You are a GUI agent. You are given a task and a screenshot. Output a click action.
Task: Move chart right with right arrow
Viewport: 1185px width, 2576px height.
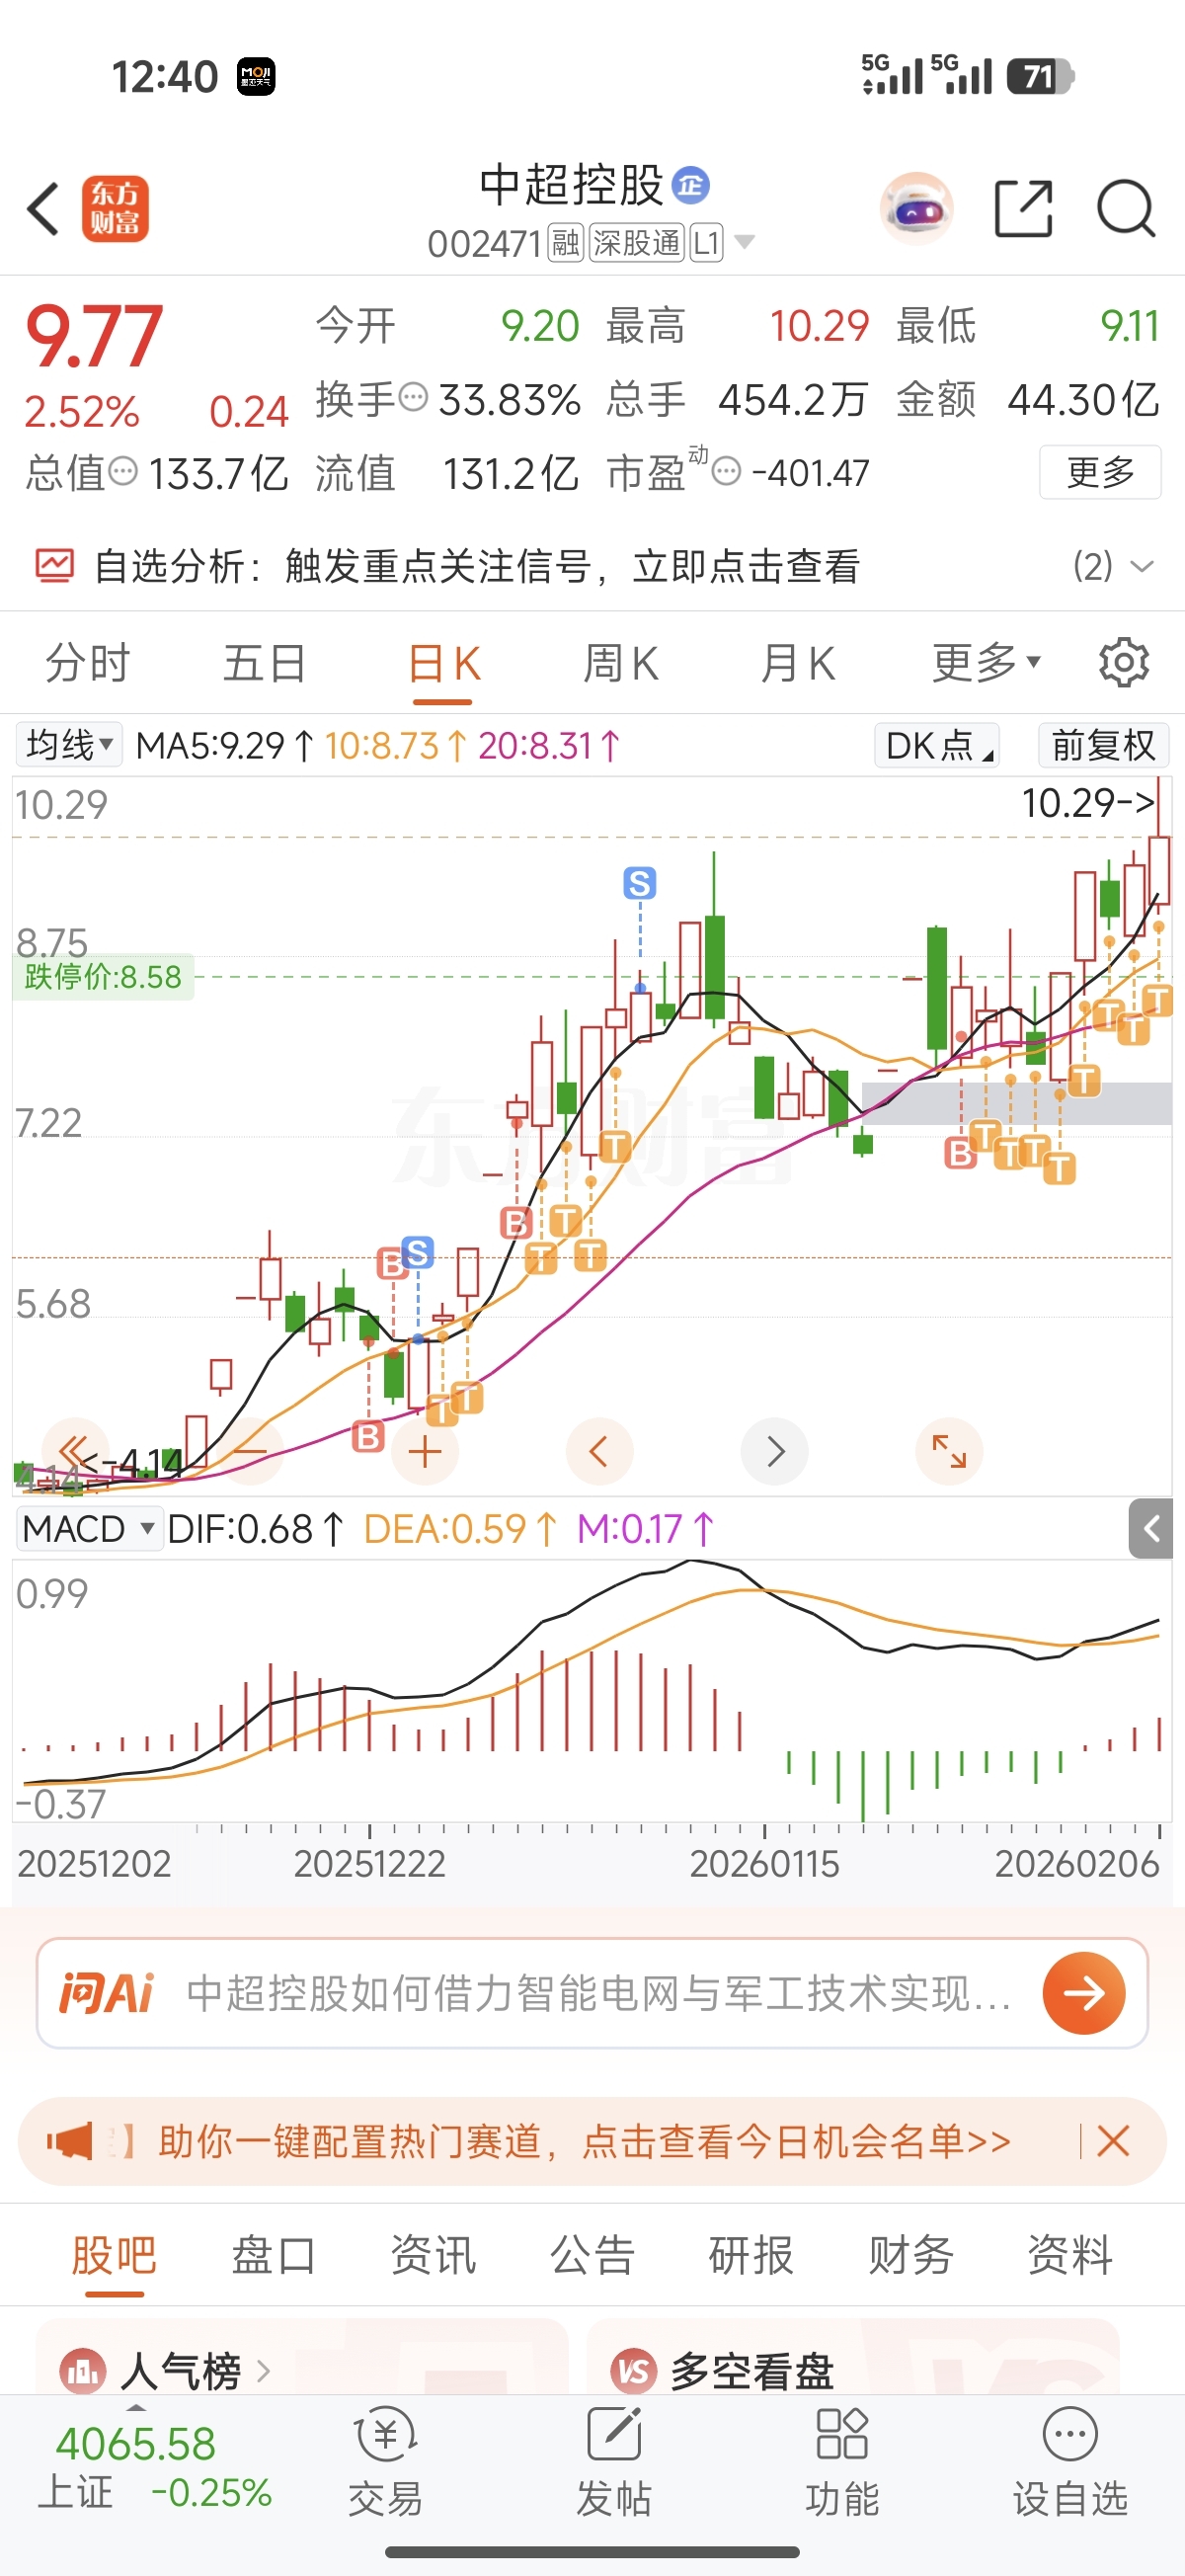[x=774, y=1451]
